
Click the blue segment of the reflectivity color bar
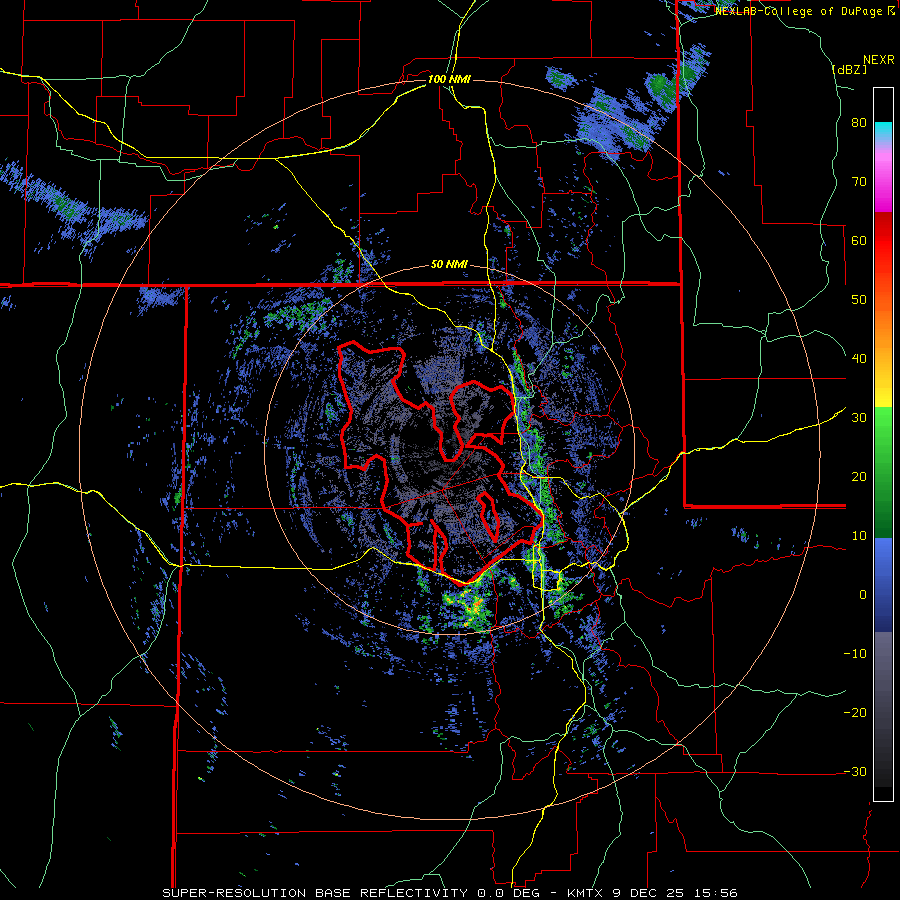coord(883,584)
